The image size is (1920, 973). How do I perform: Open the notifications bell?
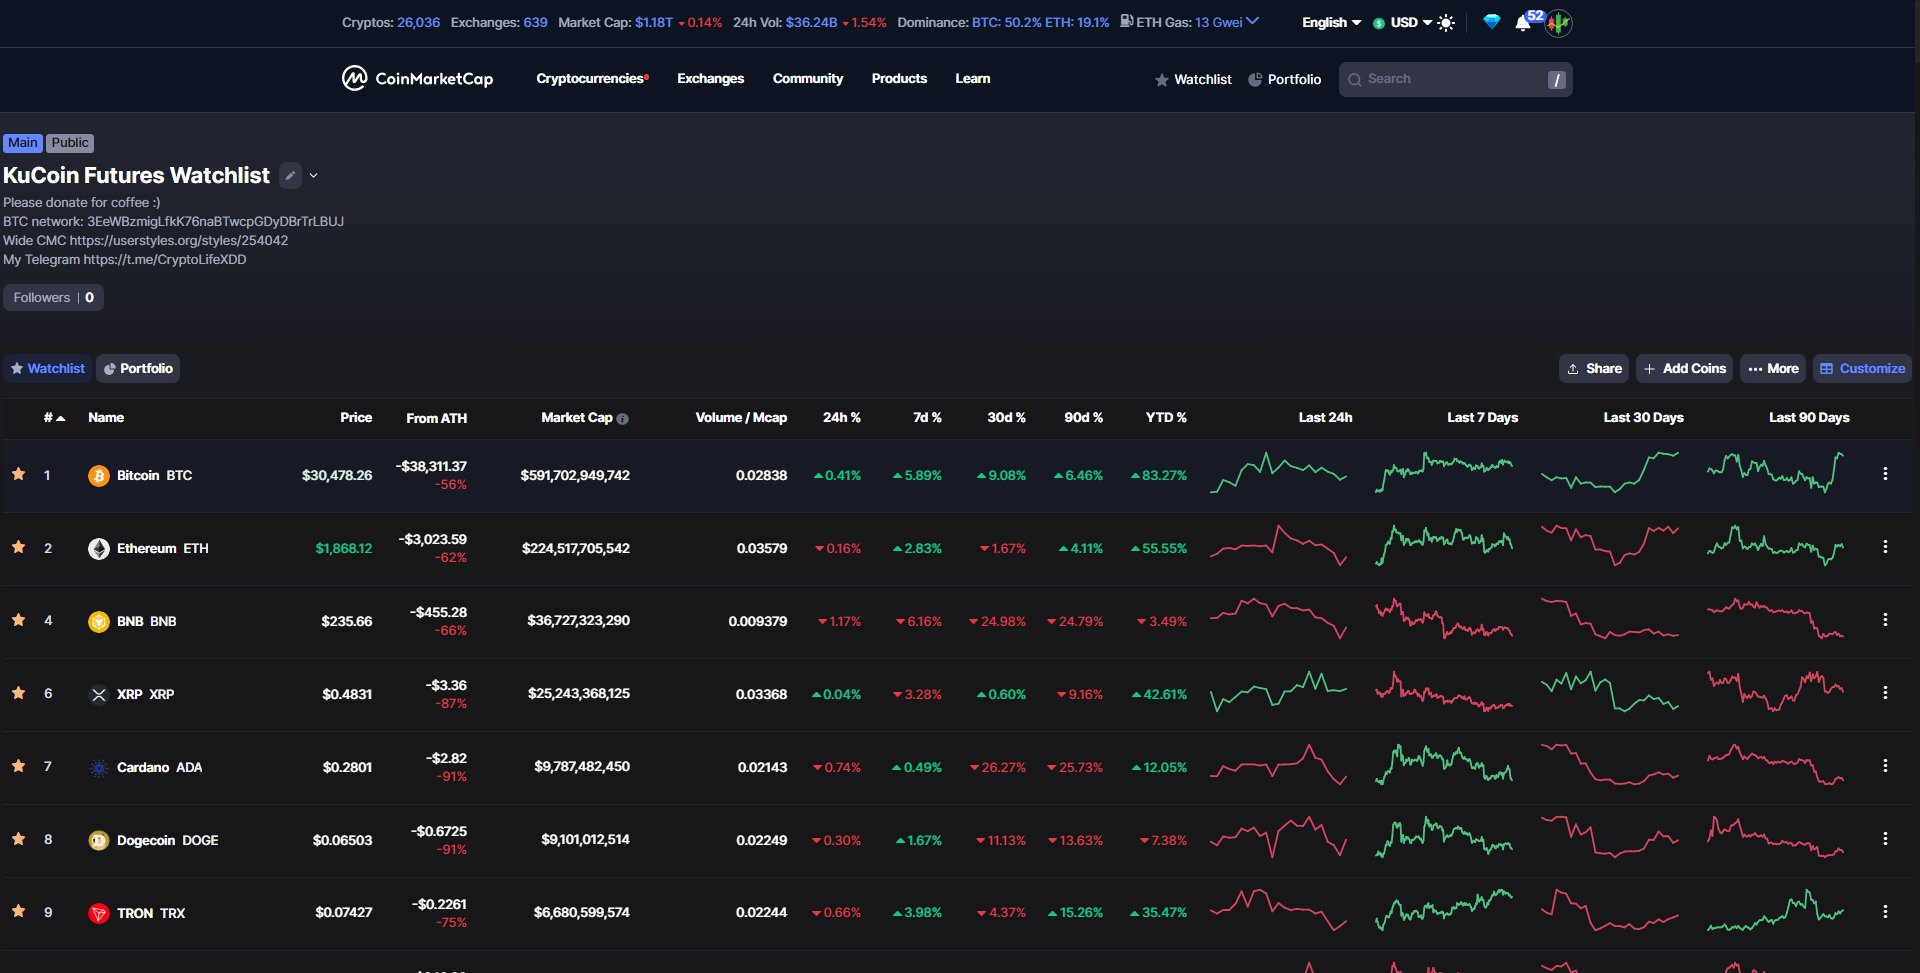(x=1523, y=23)
